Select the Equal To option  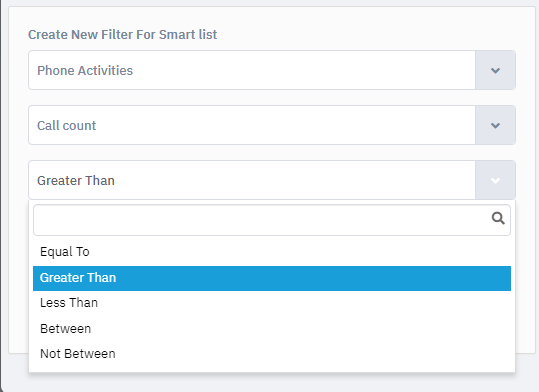[x=272, y=252]
